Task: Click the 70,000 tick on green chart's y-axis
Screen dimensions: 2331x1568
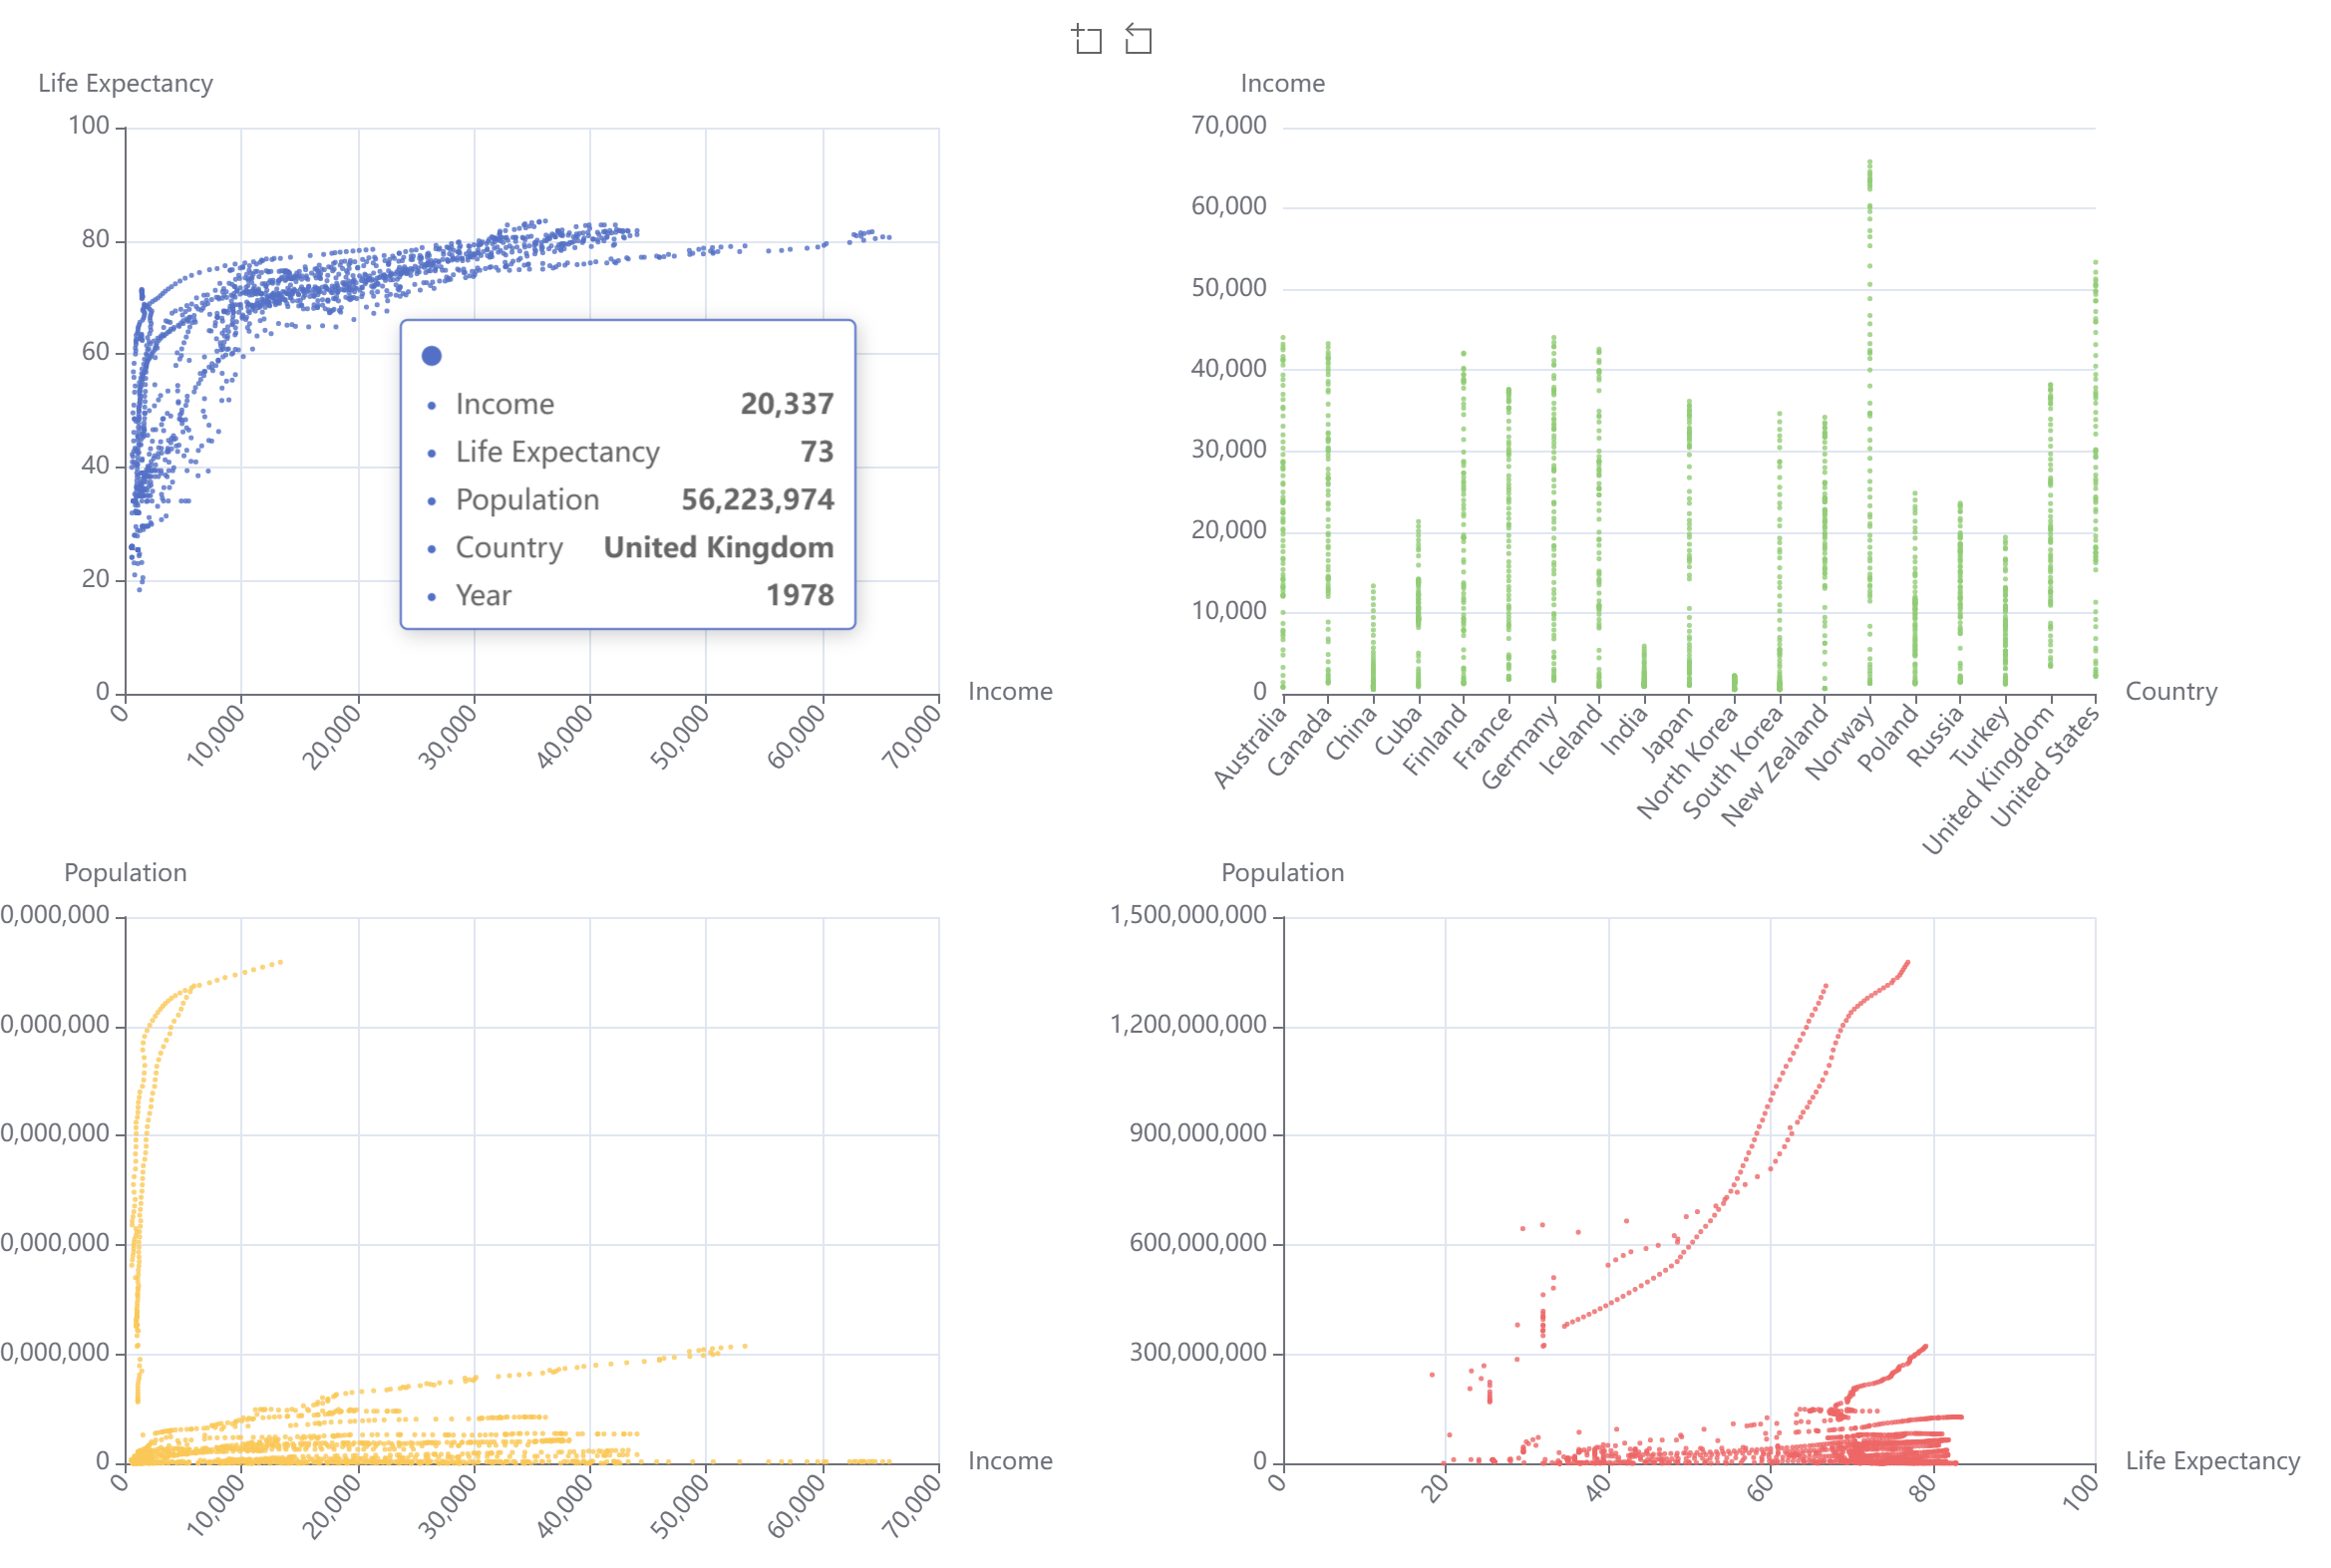Action: click(1228, 126)
